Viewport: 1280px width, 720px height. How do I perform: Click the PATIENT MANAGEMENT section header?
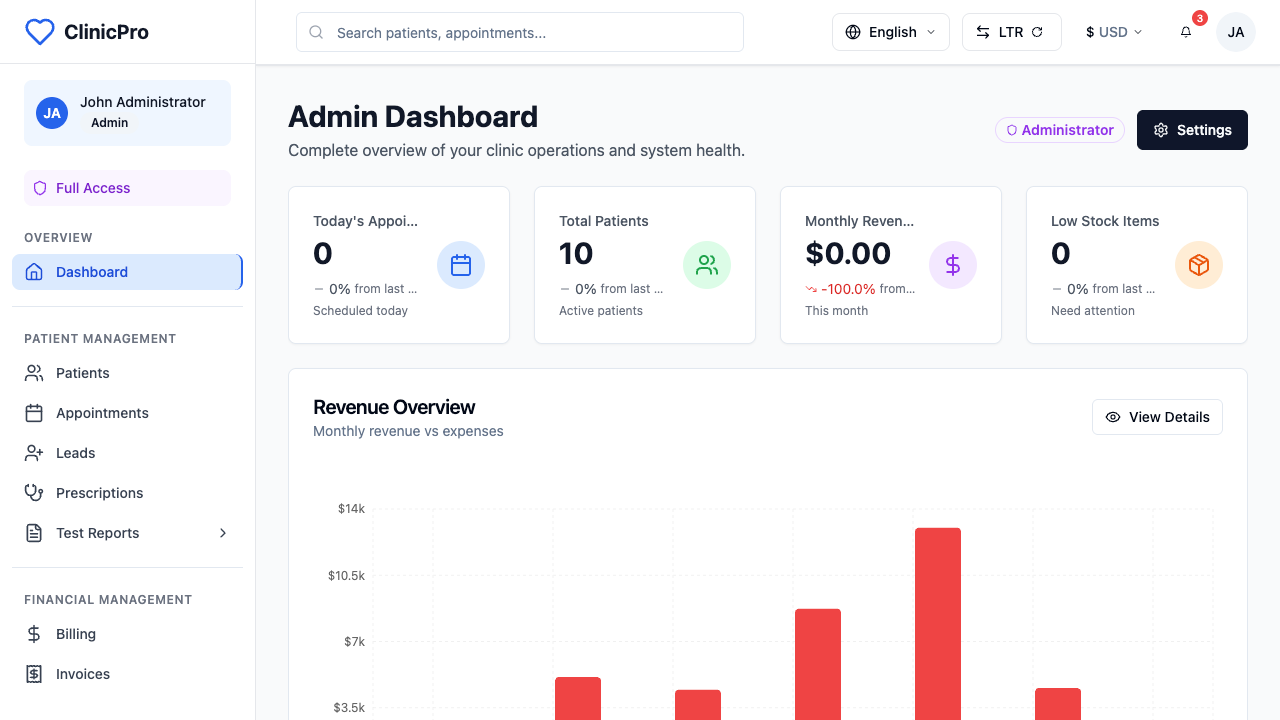(100, 339)
